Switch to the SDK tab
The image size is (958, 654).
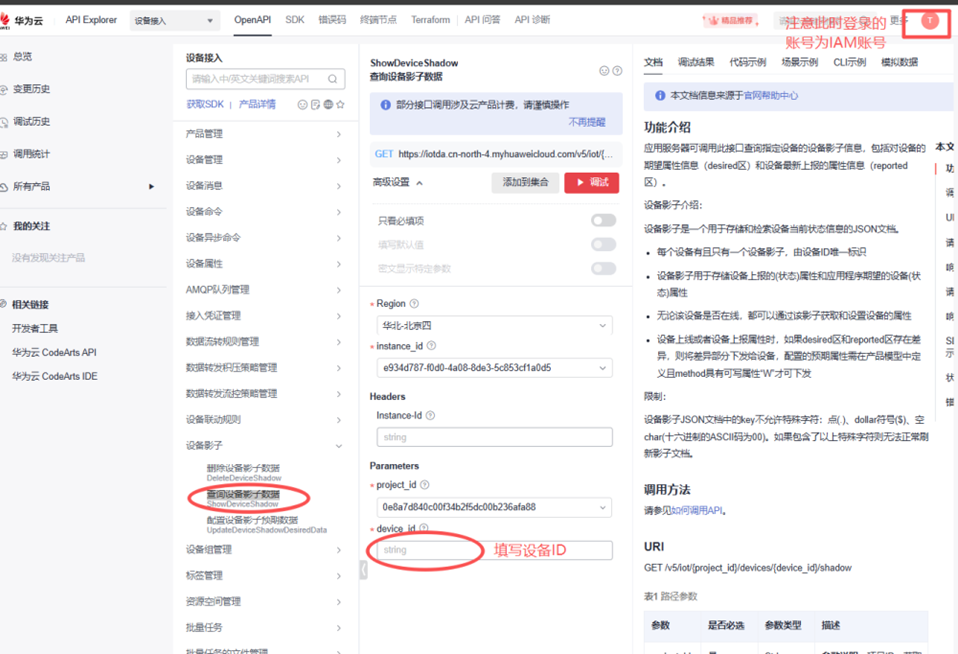[294, 20]
